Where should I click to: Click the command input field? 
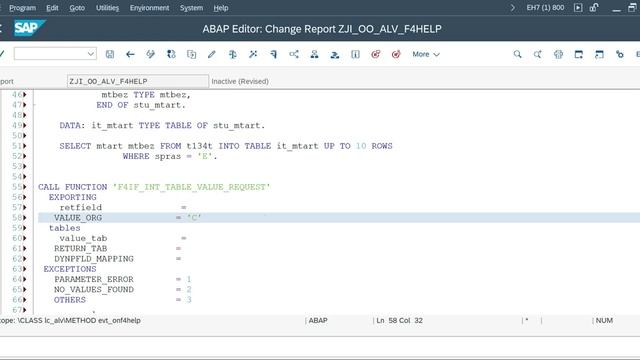55,54
